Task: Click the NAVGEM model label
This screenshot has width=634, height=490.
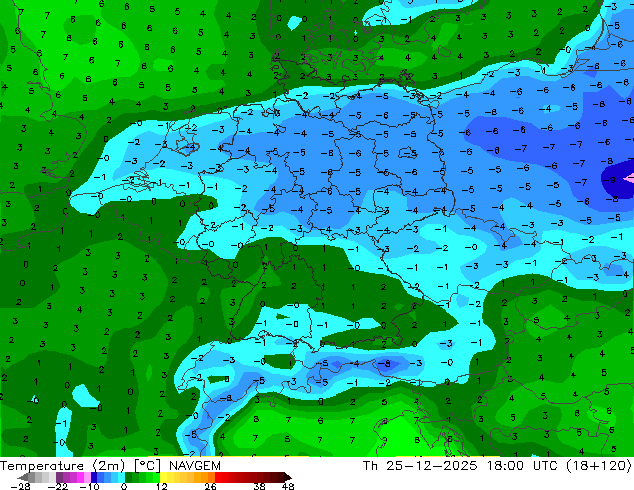Action: click(x=195, y=466)
